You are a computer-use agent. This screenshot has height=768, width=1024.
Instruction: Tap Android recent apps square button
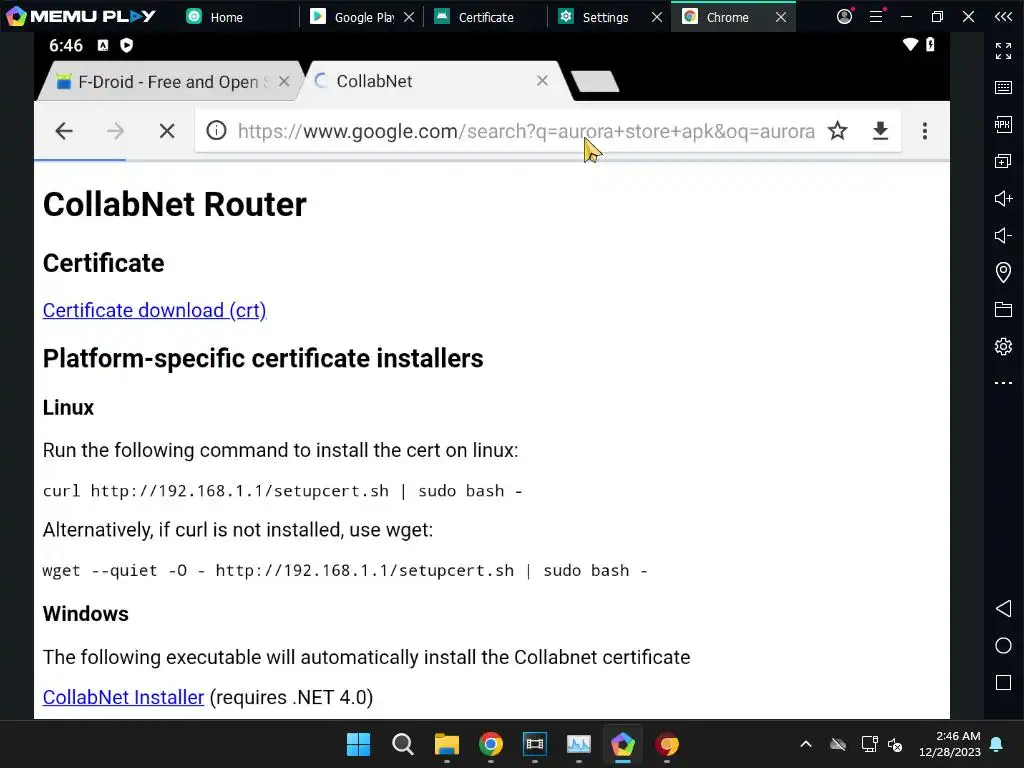point(1003,682)
